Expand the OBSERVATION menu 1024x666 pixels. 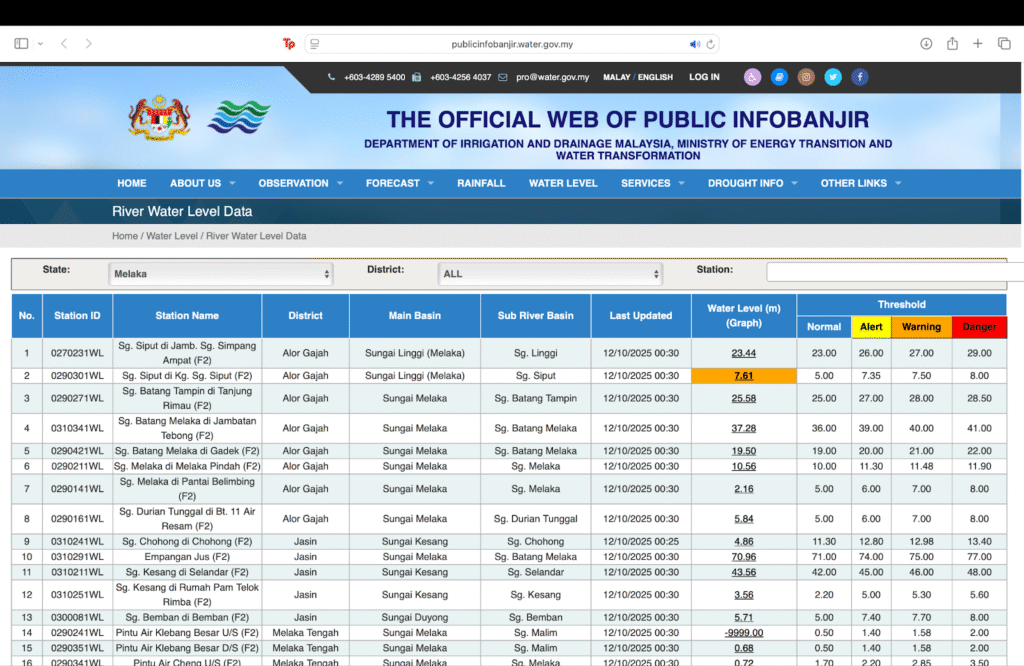[x=299, y=183]
